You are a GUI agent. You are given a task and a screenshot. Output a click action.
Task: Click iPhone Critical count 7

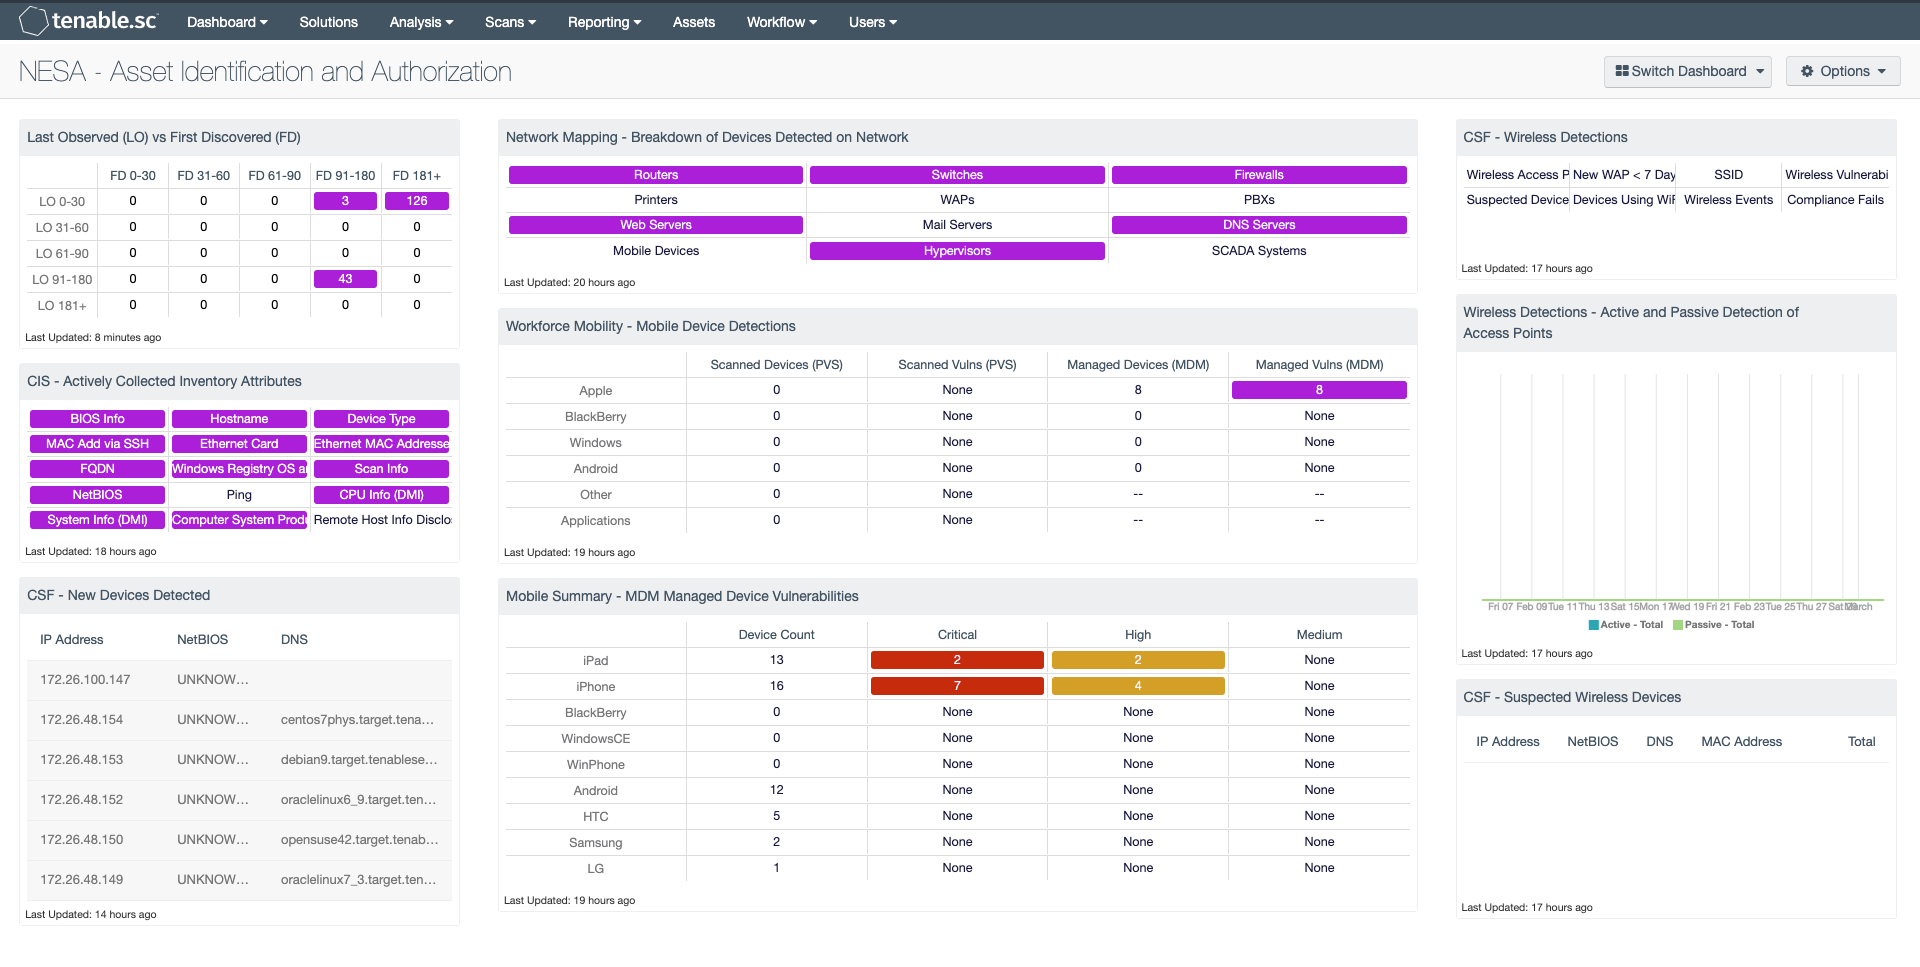(957, 686)
